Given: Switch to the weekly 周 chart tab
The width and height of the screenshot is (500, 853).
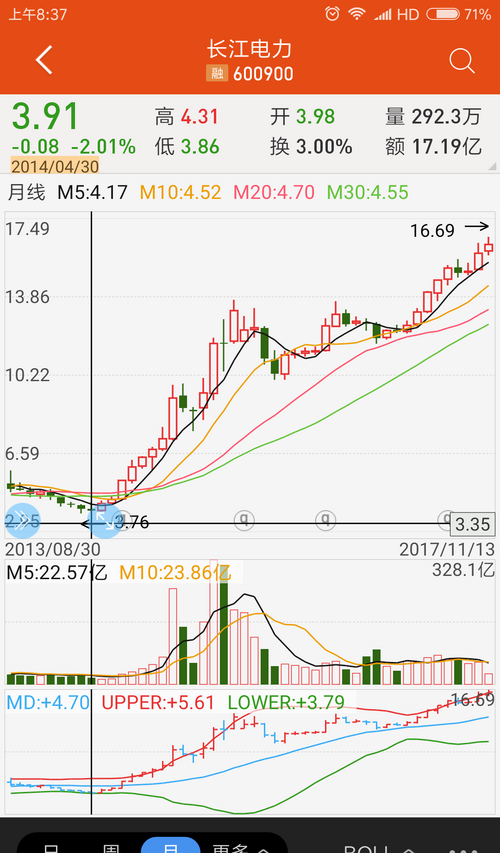Looking at the screenshot, I should [x=111, y=848].
